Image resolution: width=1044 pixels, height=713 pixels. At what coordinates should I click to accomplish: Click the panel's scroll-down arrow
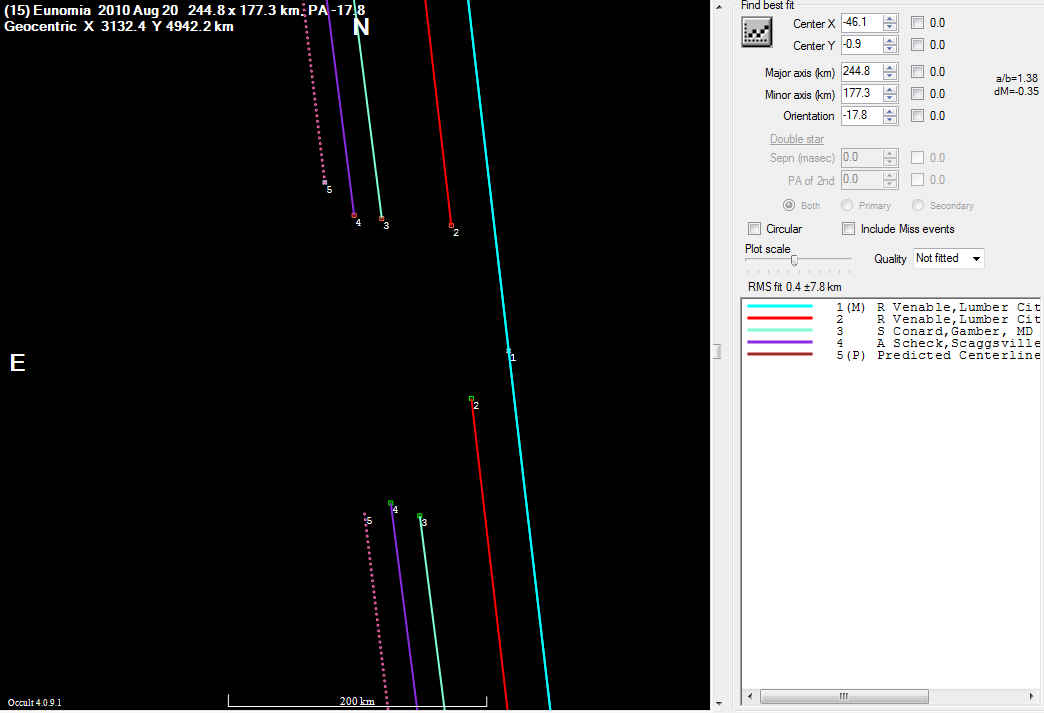[718, 703]
